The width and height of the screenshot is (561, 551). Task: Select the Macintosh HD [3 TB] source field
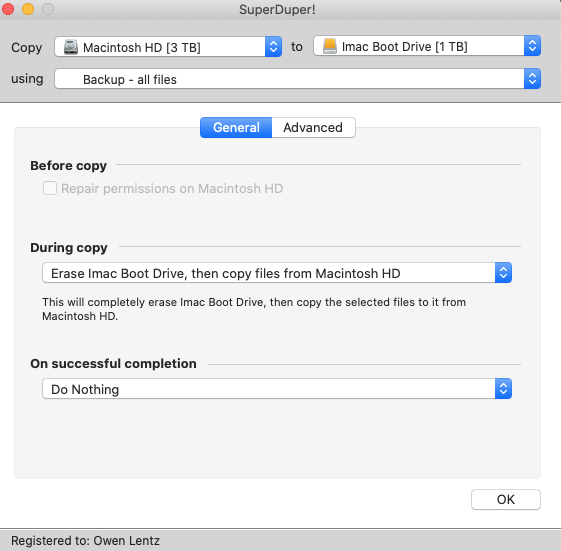coord(168,47)
